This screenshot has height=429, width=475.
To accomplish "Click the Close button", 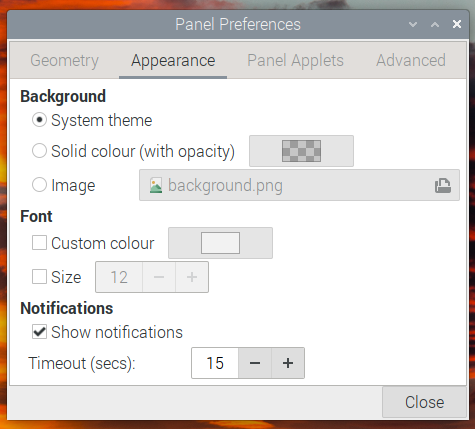I will 424,402.
